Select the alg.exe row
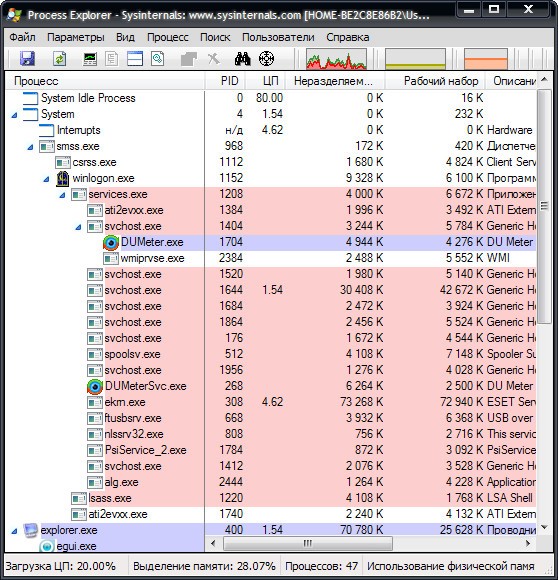The width and height of the screenshot is (558, 580). point(271,482)
